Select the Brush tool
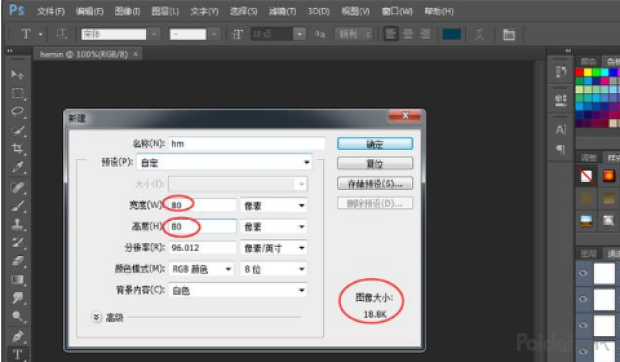This screenshot has width=620, height=362. click(x=17, y=206)
